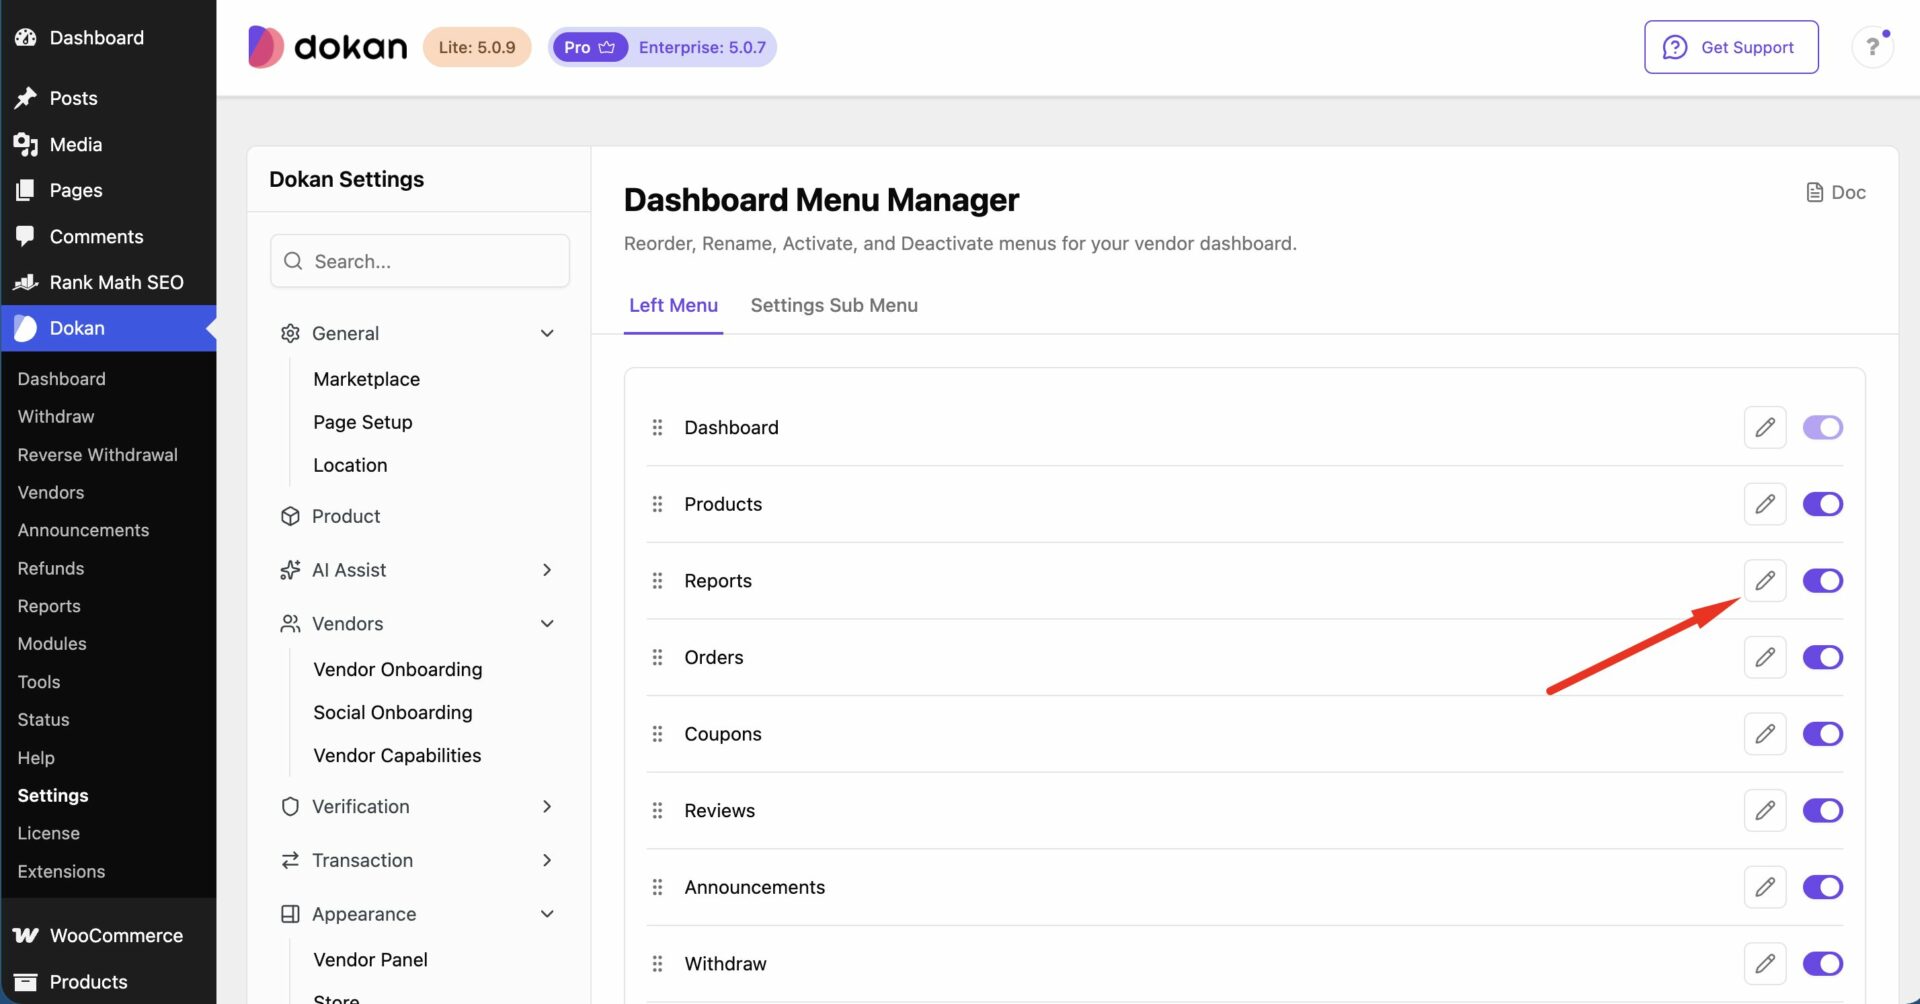
Task: Click the settings Search field
Action: (420, 261)
